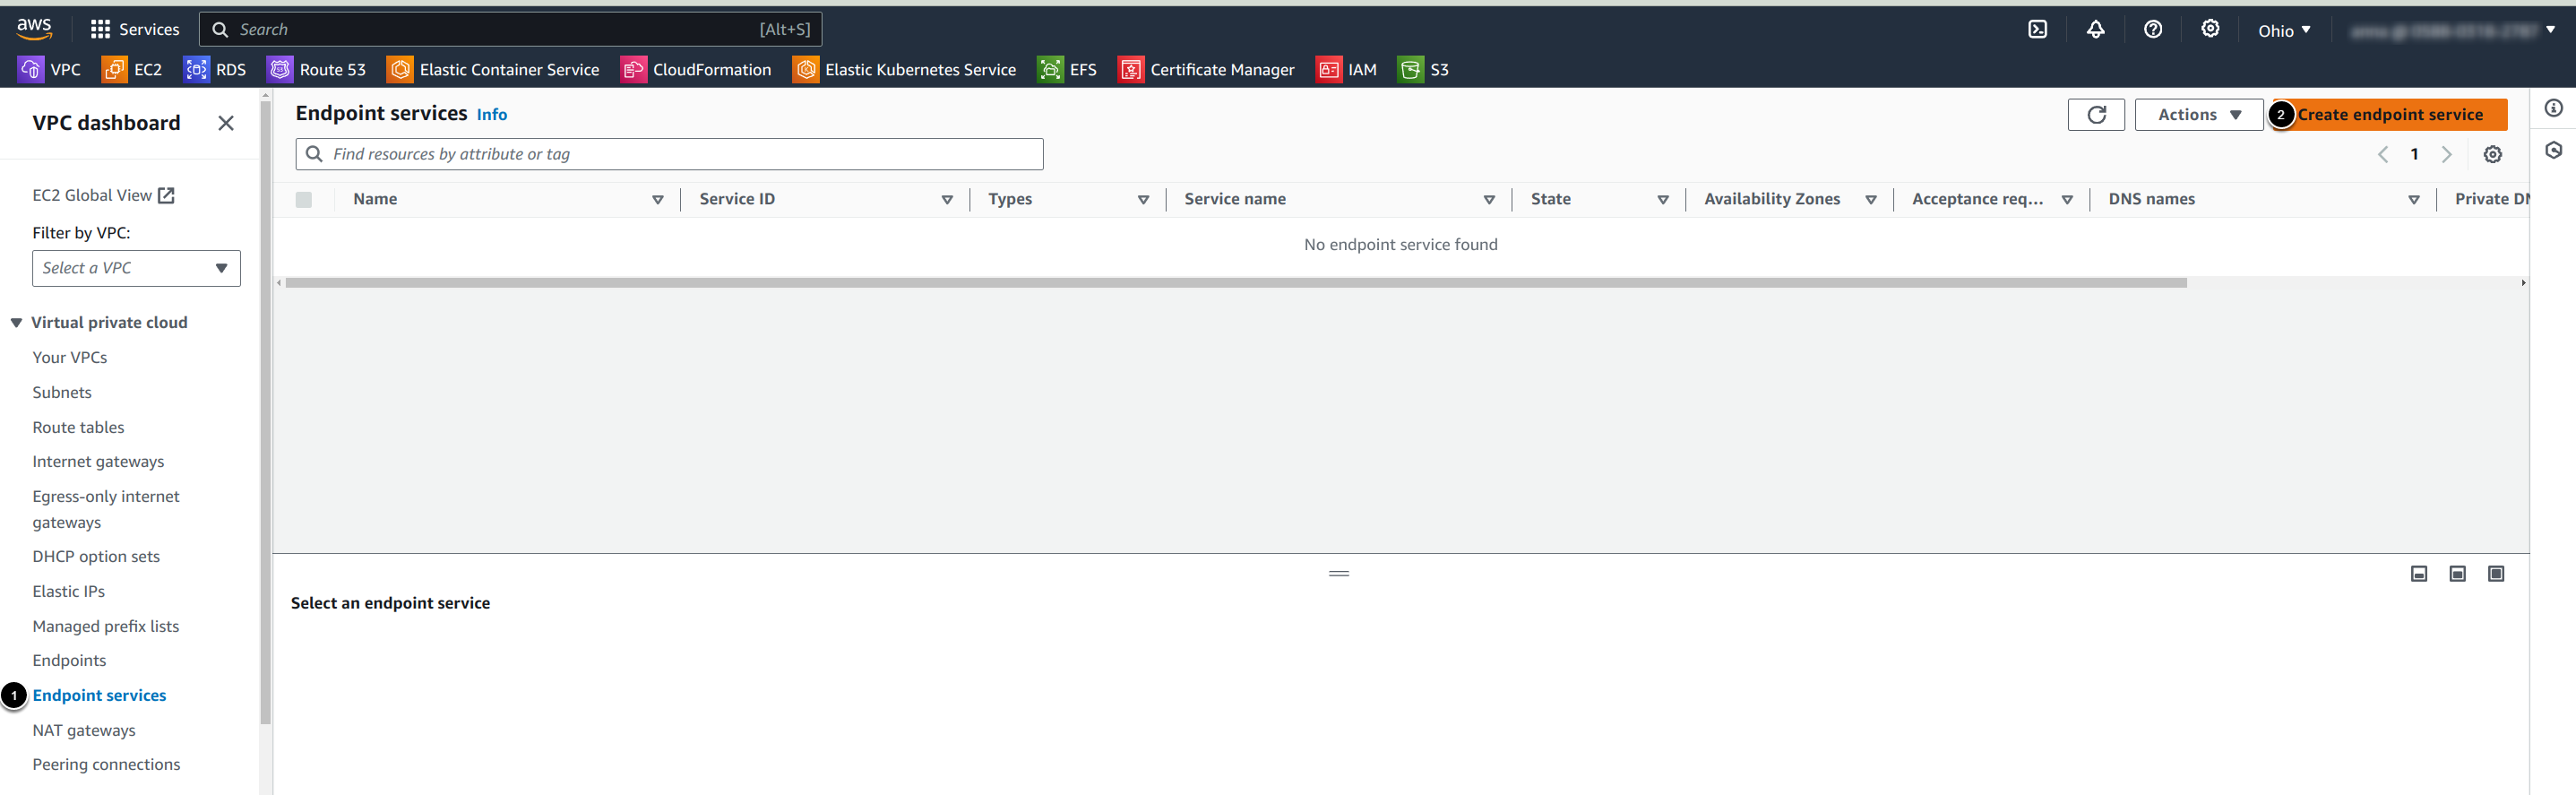Click the AWS logo home icon

(34, 29)
